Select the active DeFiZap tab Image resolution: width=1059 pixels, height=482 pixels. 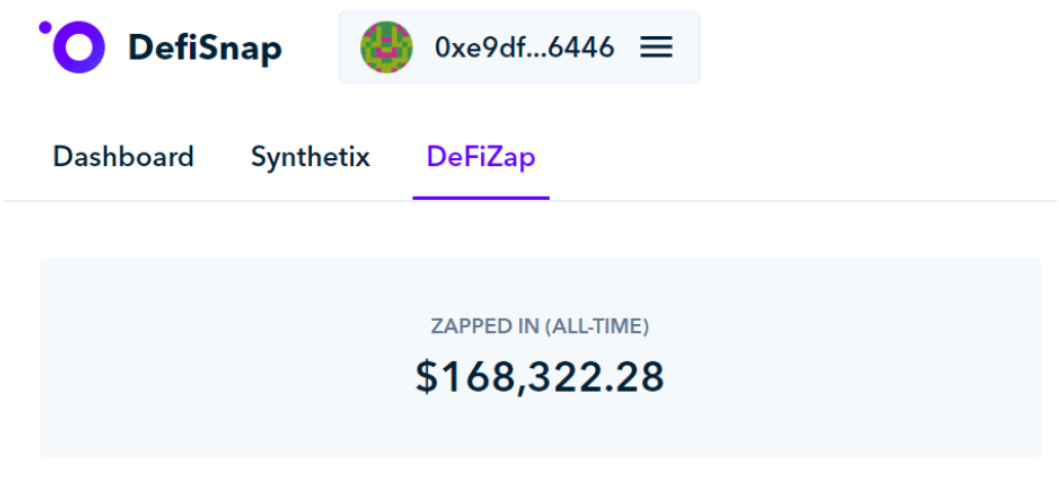(481, 157)
